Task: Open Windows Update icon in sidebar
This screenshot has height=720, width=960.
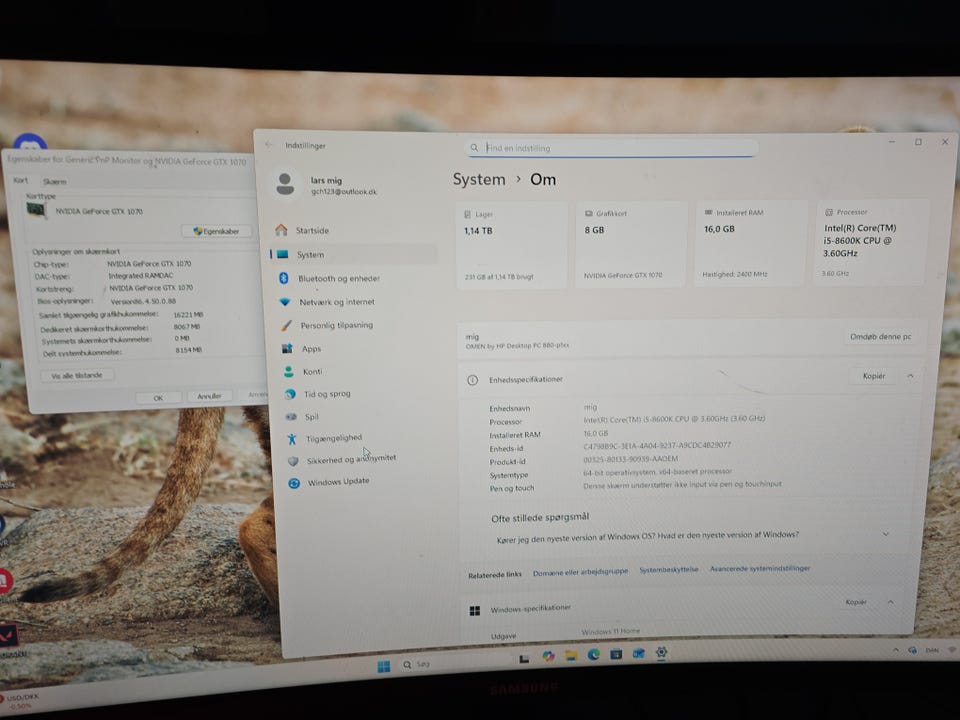Action: point(294,483)
